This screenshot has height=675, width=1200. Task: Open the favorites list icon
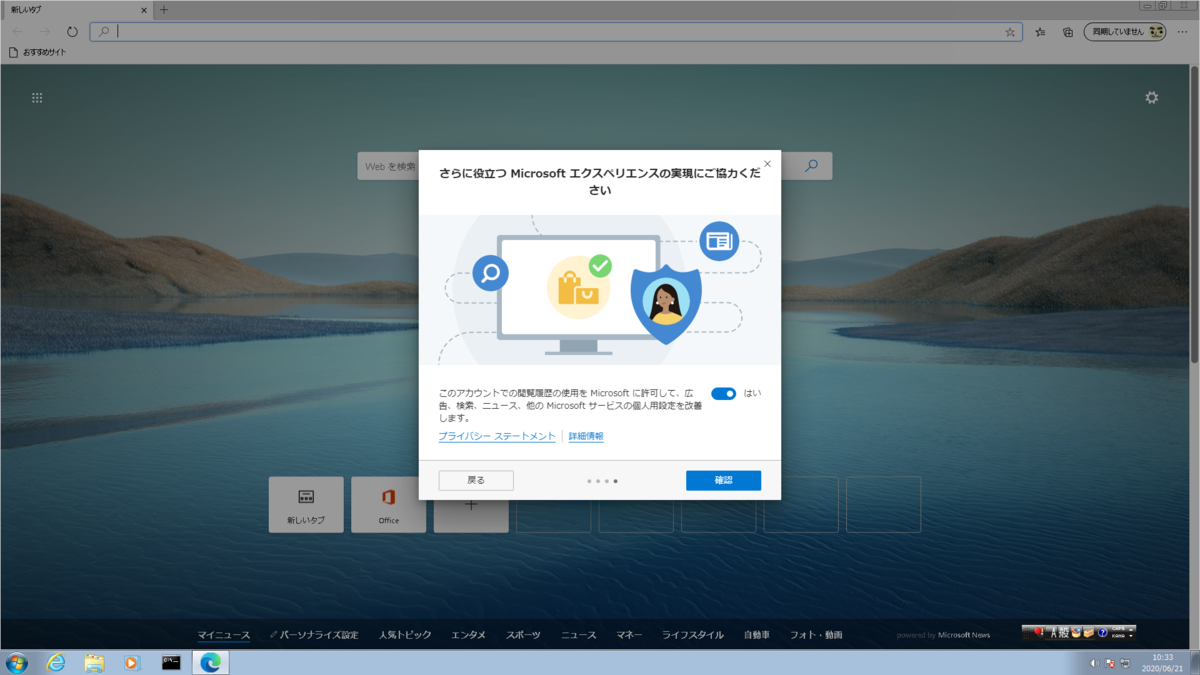click(1040, 32)
